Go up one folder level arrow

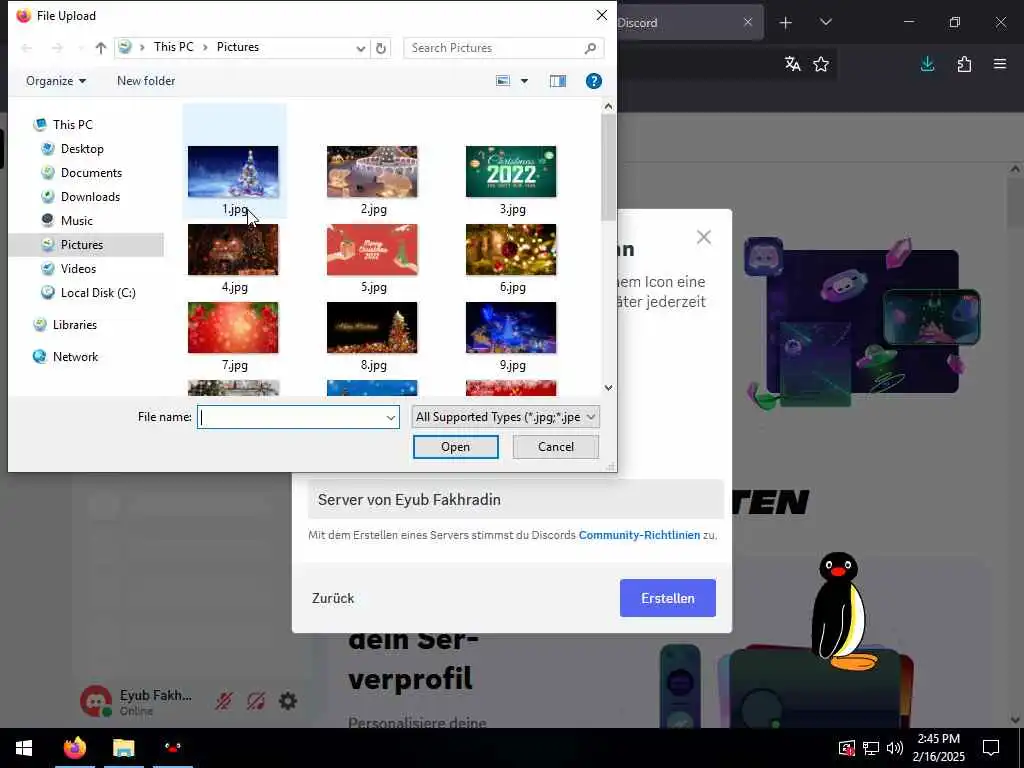pos(101,48)
